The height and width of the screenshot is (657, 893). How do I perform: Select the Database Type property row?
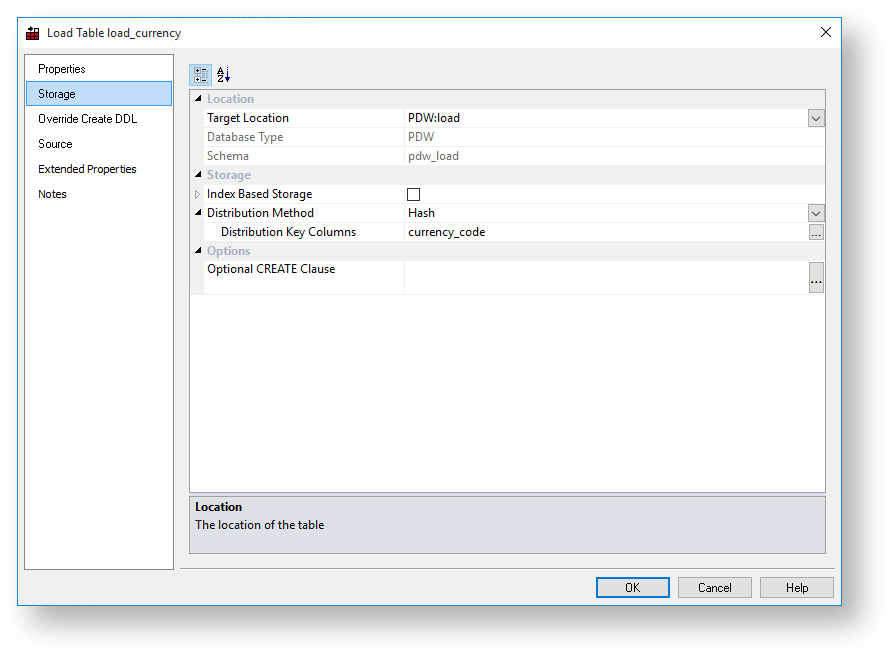click(514, 137)
